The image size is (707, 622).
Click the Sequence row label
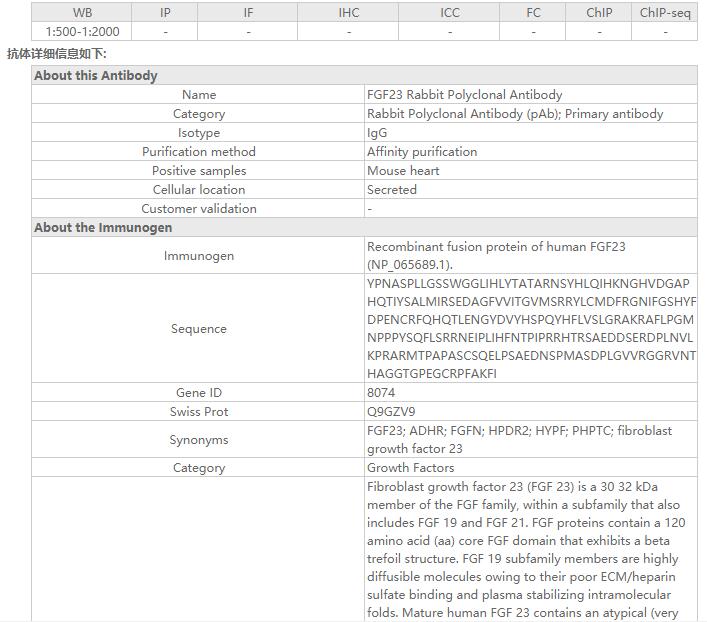click(x=199, y=329)
